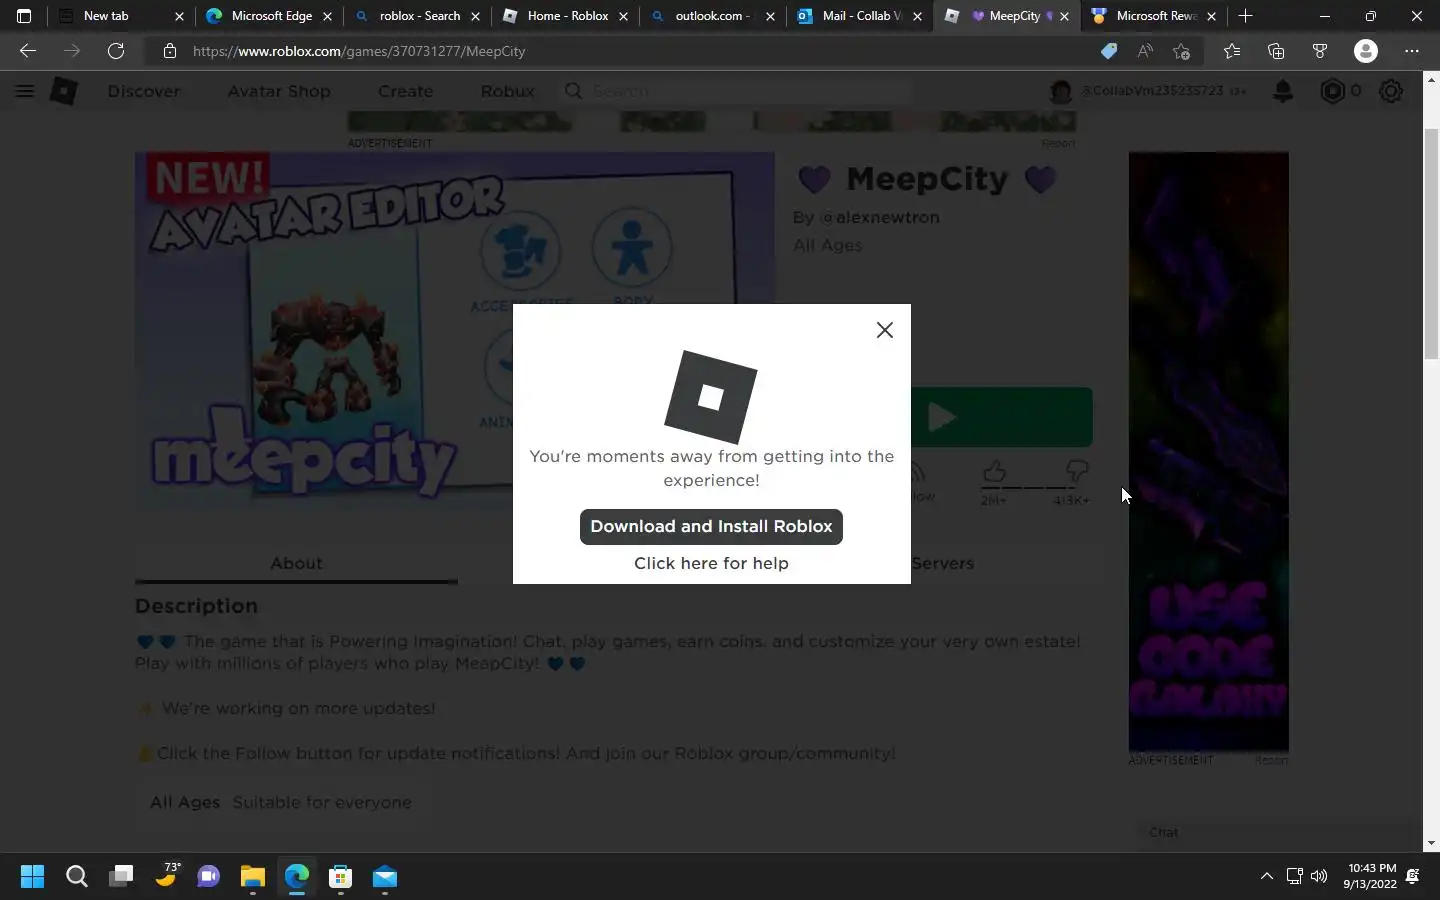Open Create in Roblox navigation

point(405,91)
